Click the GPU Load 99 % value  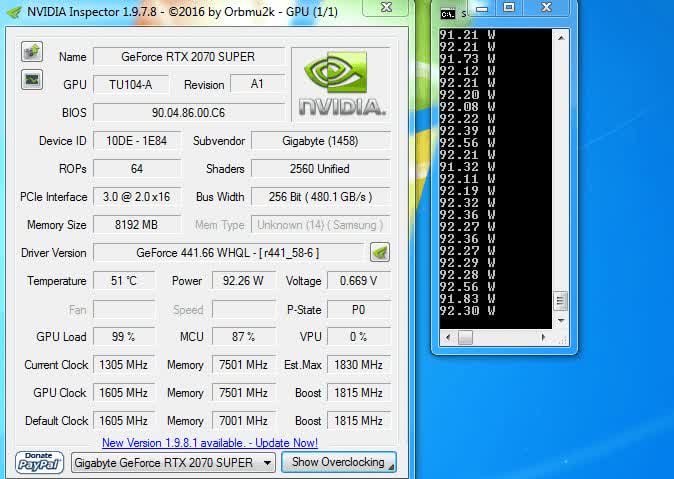pyautogui.click(x=124, y=337)
